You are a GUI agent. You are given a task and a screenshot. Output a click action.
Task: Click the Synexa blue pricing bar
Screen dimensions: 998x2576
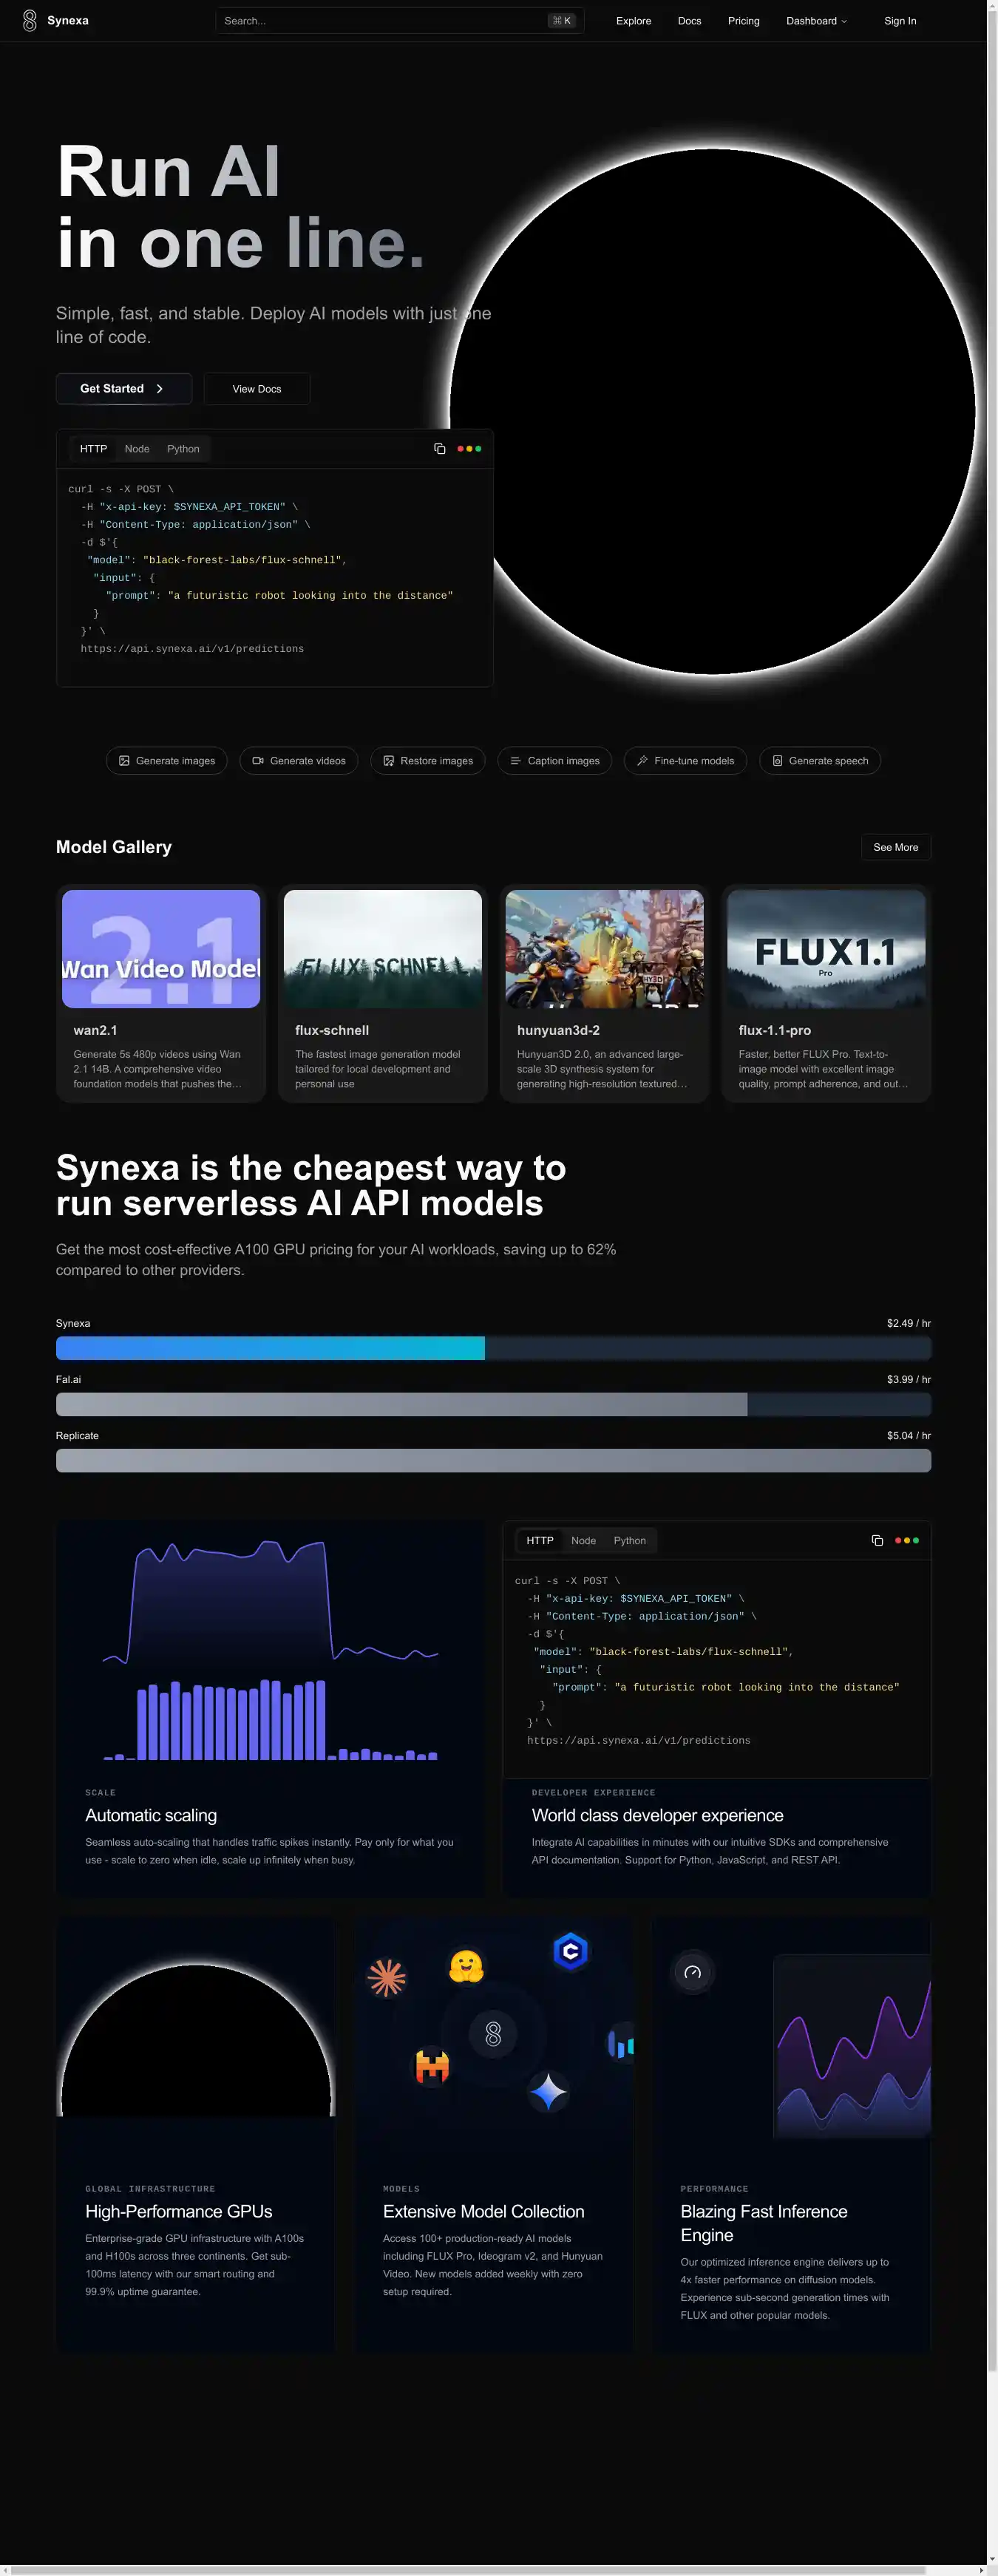(x=270, y=1348)
